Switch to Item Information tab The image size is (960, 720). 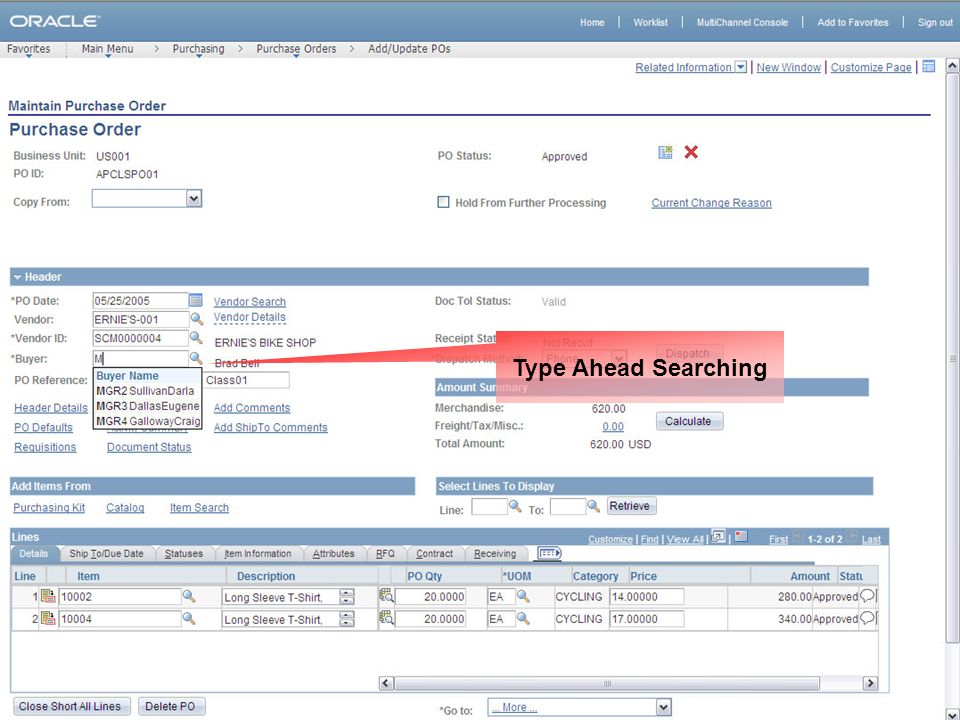[258, 553]
